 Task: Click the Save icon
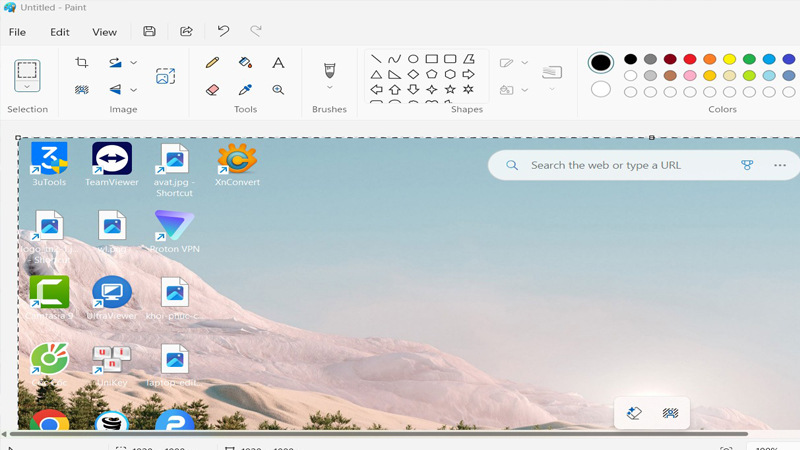149,31
